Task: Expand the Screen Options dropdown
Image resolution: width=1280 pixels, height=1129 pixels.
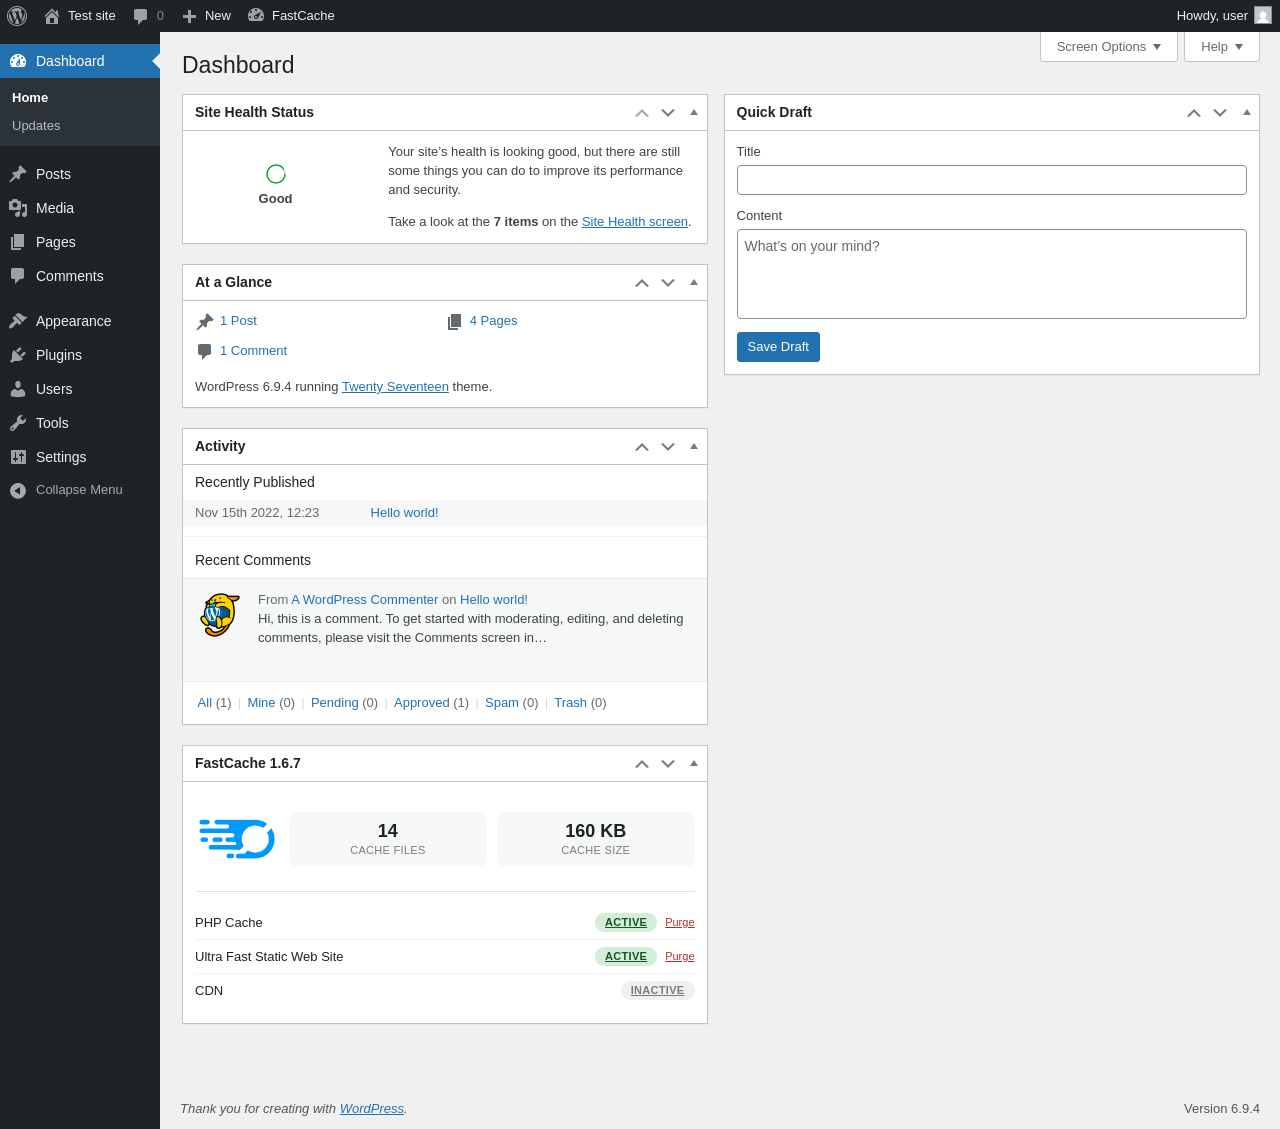Action: tap(1108, 47)
